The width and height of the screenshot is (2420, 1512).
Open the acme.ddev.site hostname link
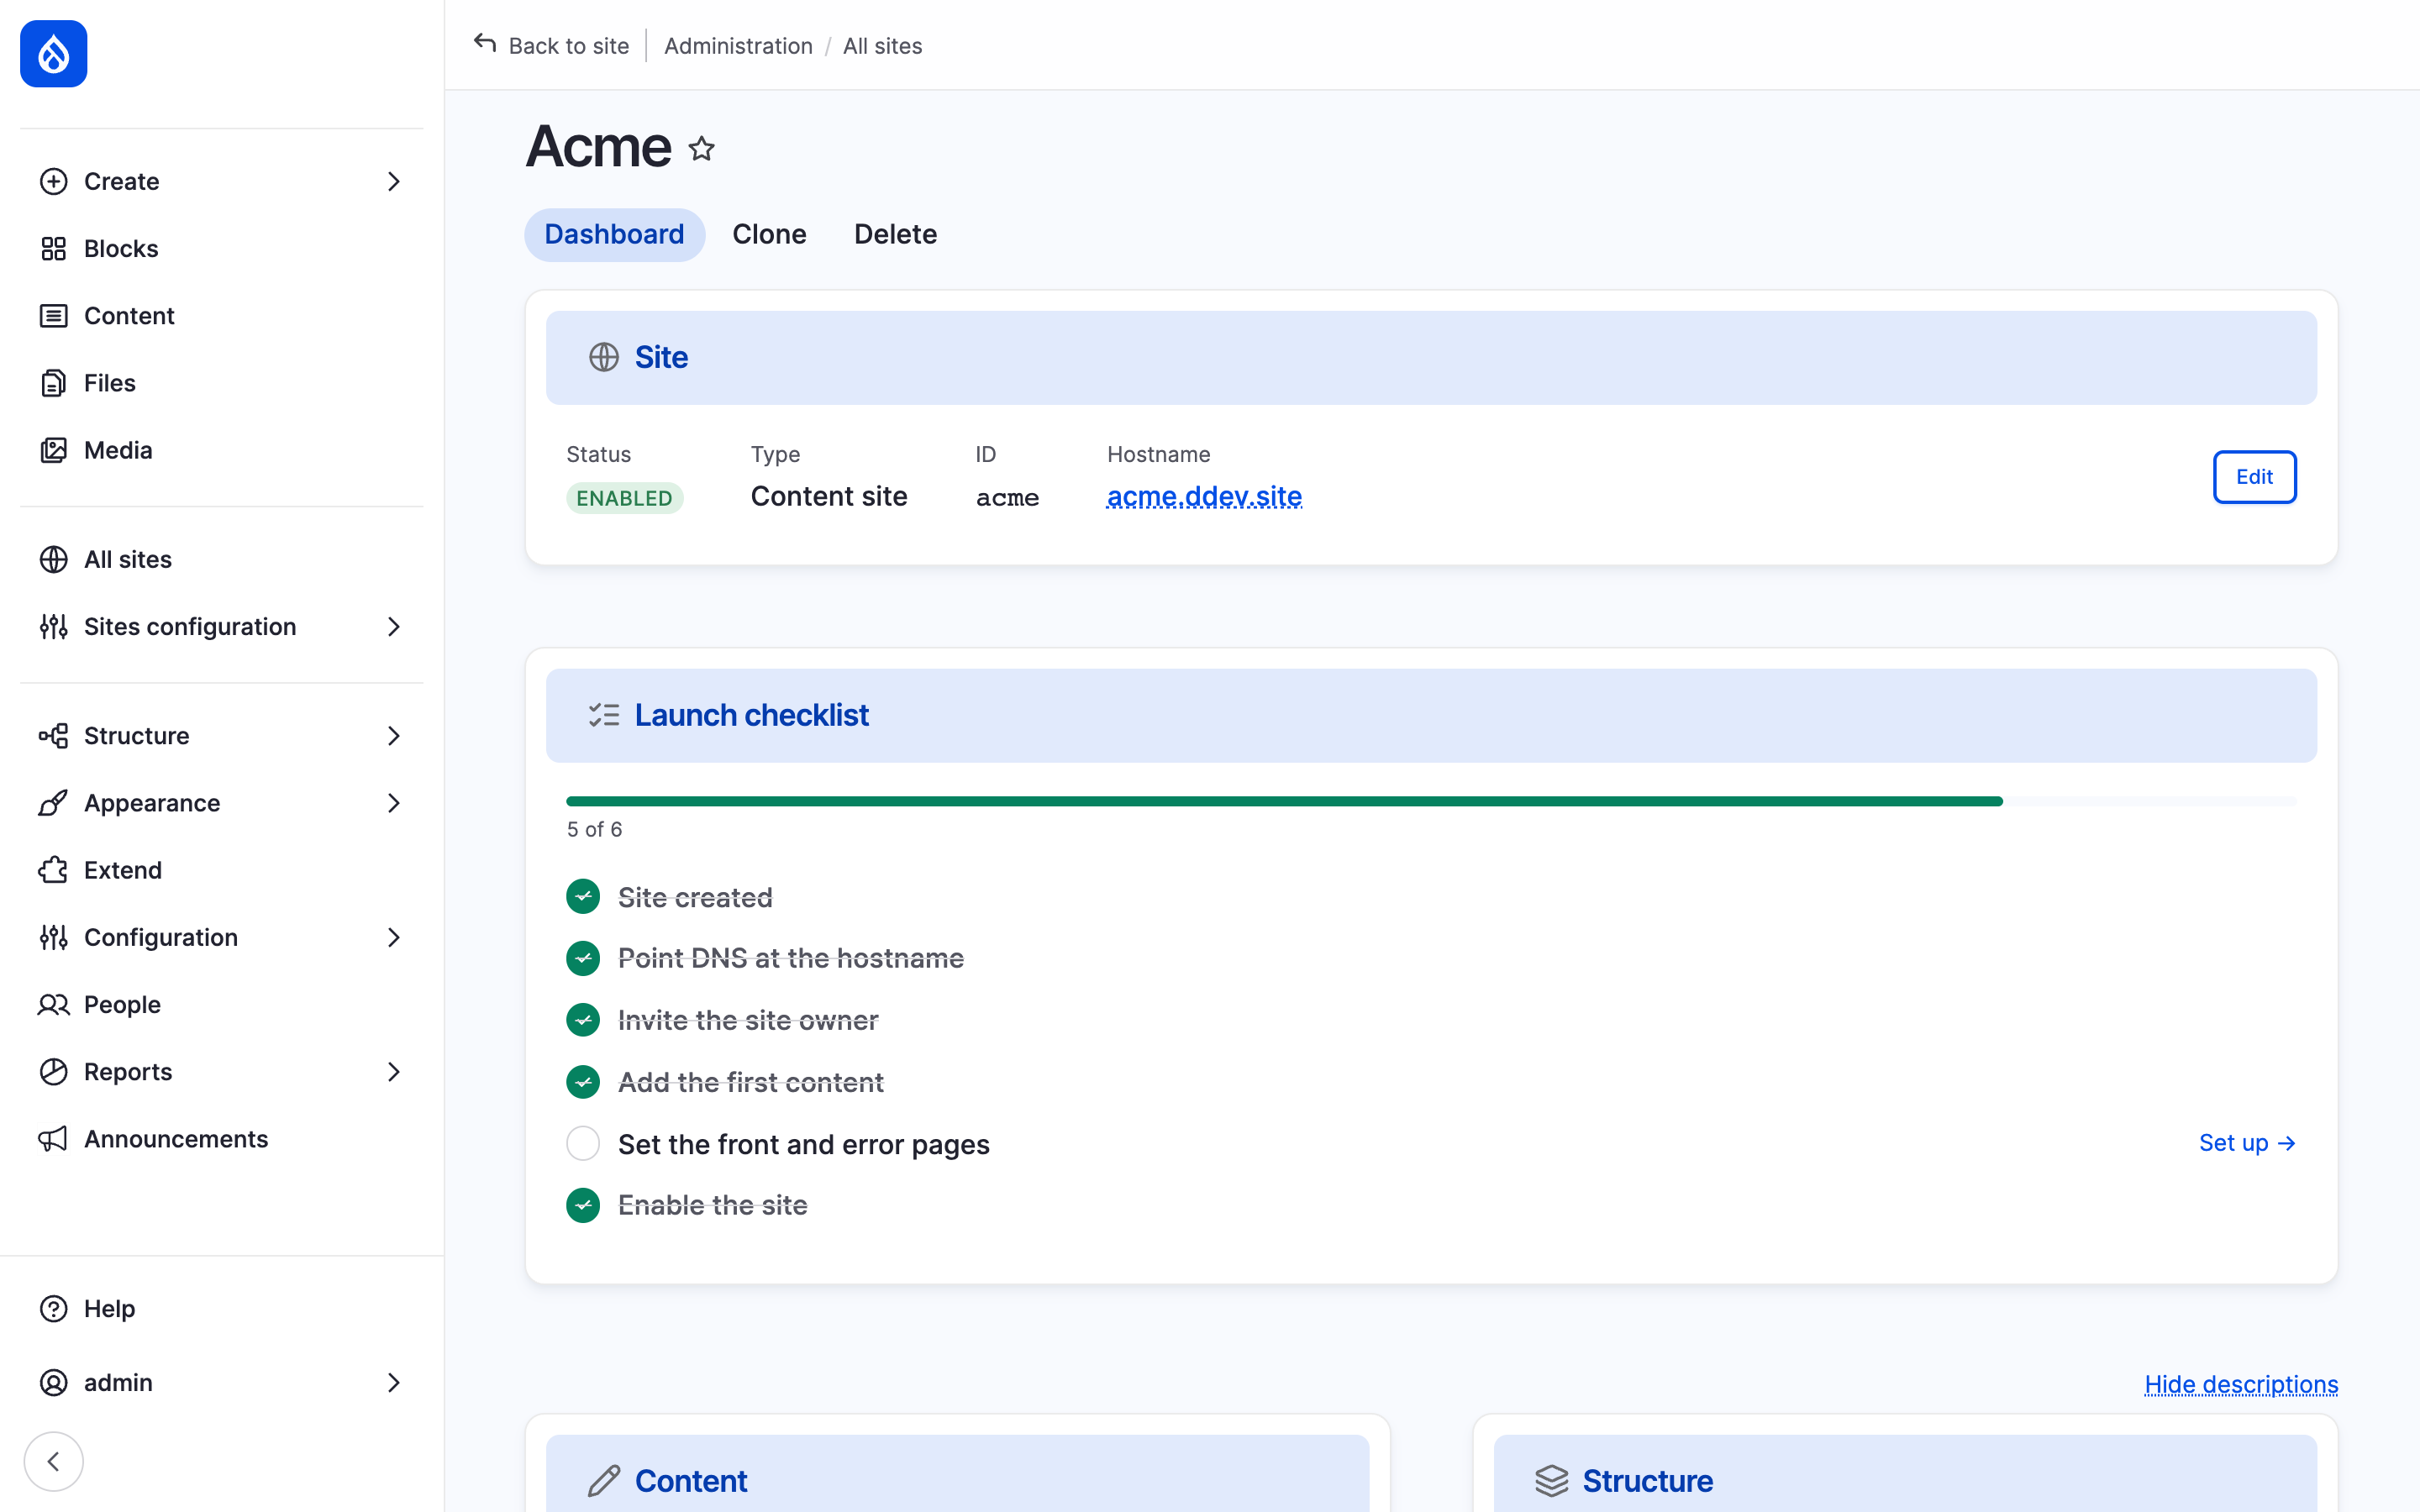pyautogui.click(x=1204, y=496)
